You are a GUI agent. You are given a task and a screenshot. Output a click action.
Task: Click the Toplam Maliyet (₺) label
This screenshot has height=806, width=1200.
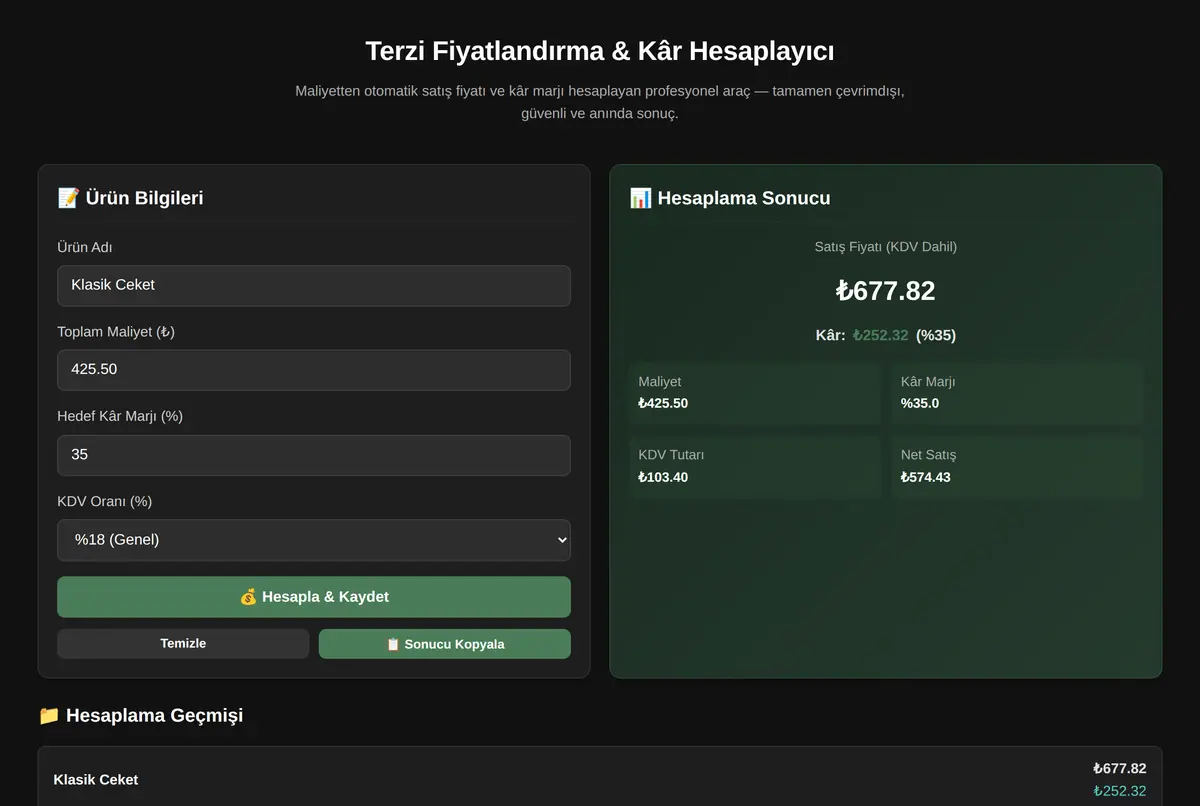pos(116,332)
